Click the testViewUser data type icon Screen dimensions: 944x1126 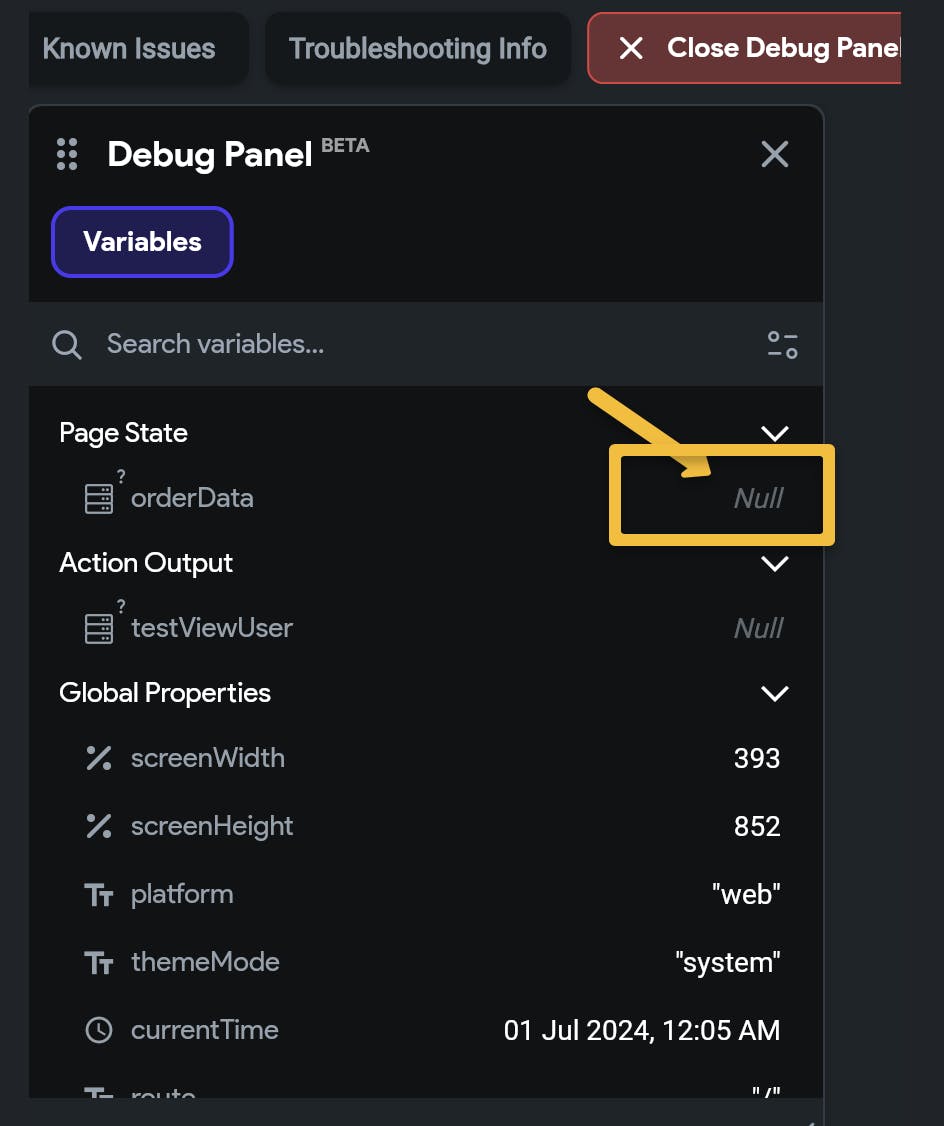pyautogui.click(x=99, y=628)
